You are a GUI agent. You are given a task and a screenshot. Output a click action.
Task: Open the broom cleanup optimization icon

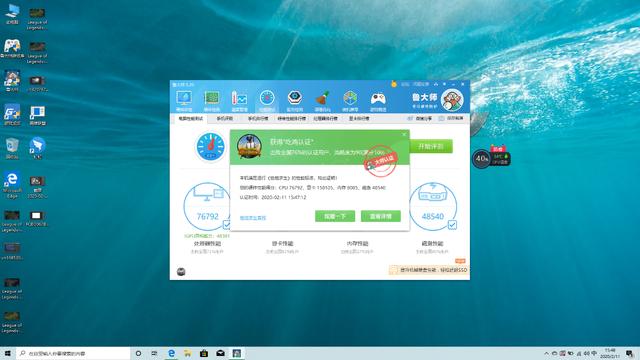322,100
